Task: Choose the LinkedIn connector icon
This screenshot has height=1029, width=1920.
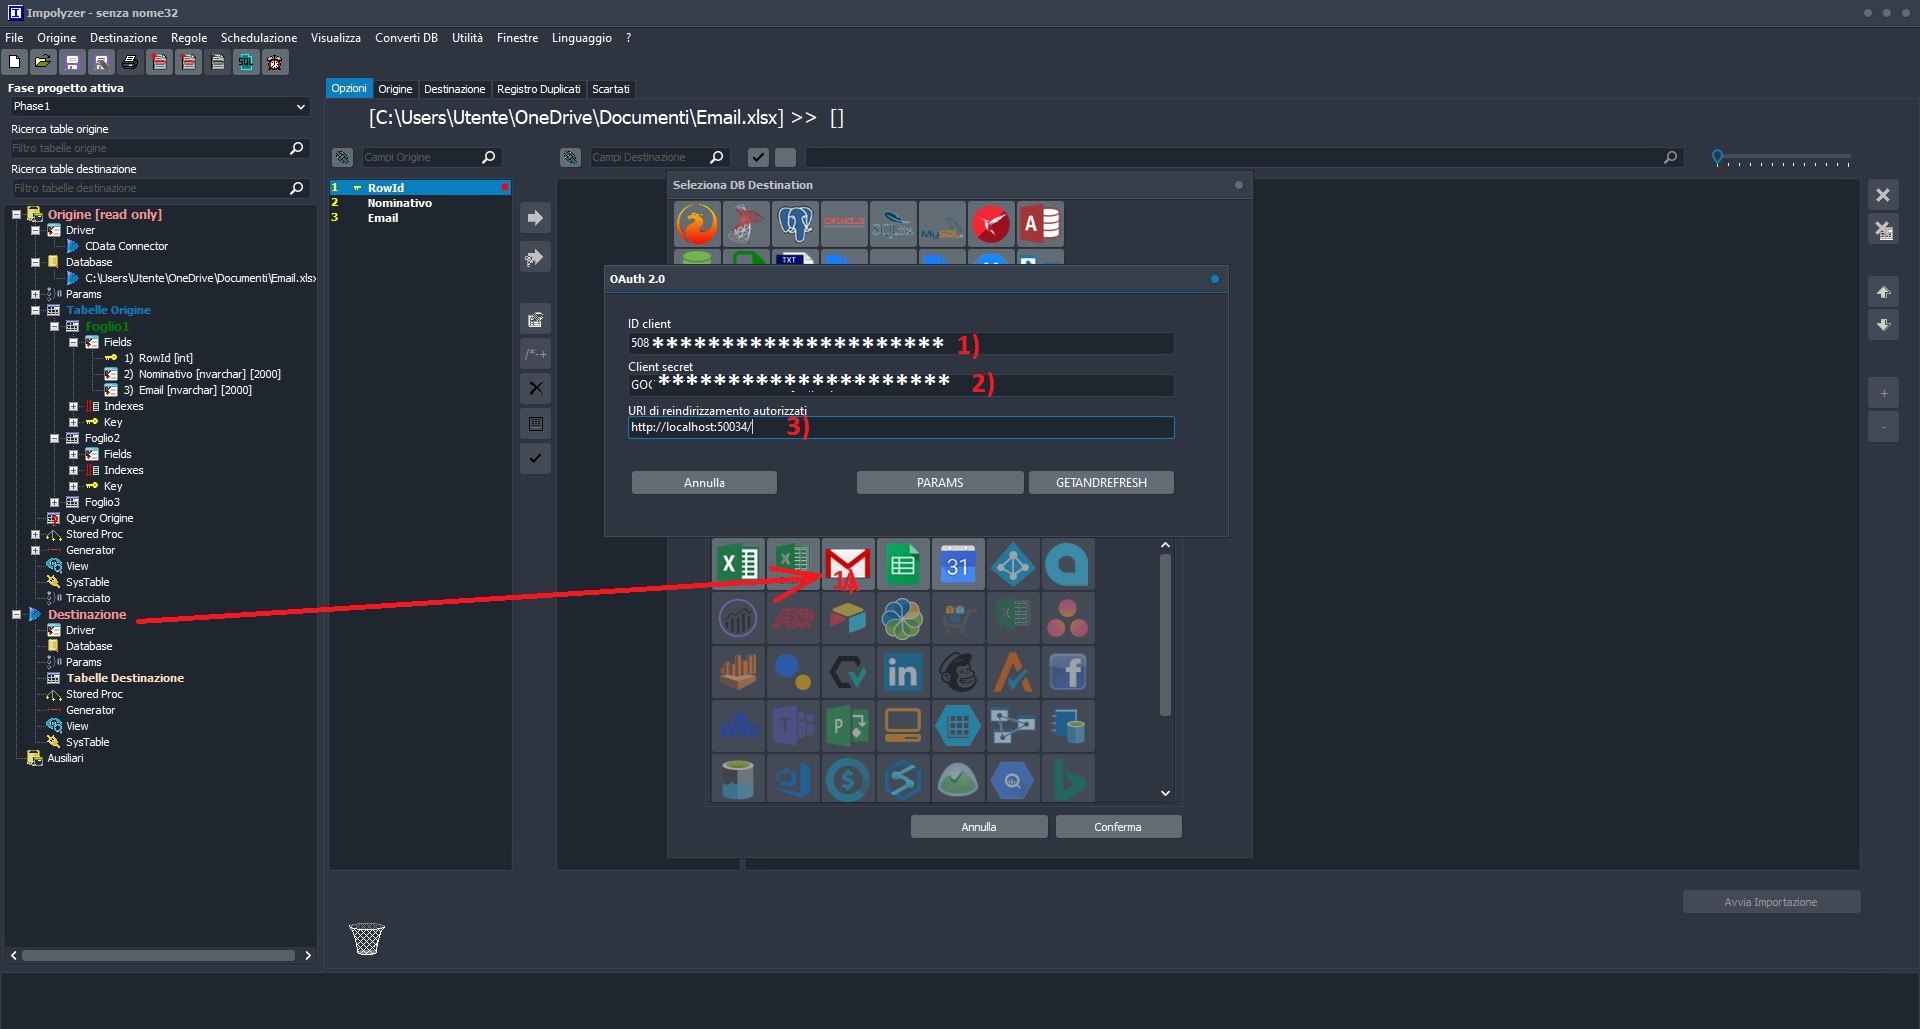Action: 903,672
